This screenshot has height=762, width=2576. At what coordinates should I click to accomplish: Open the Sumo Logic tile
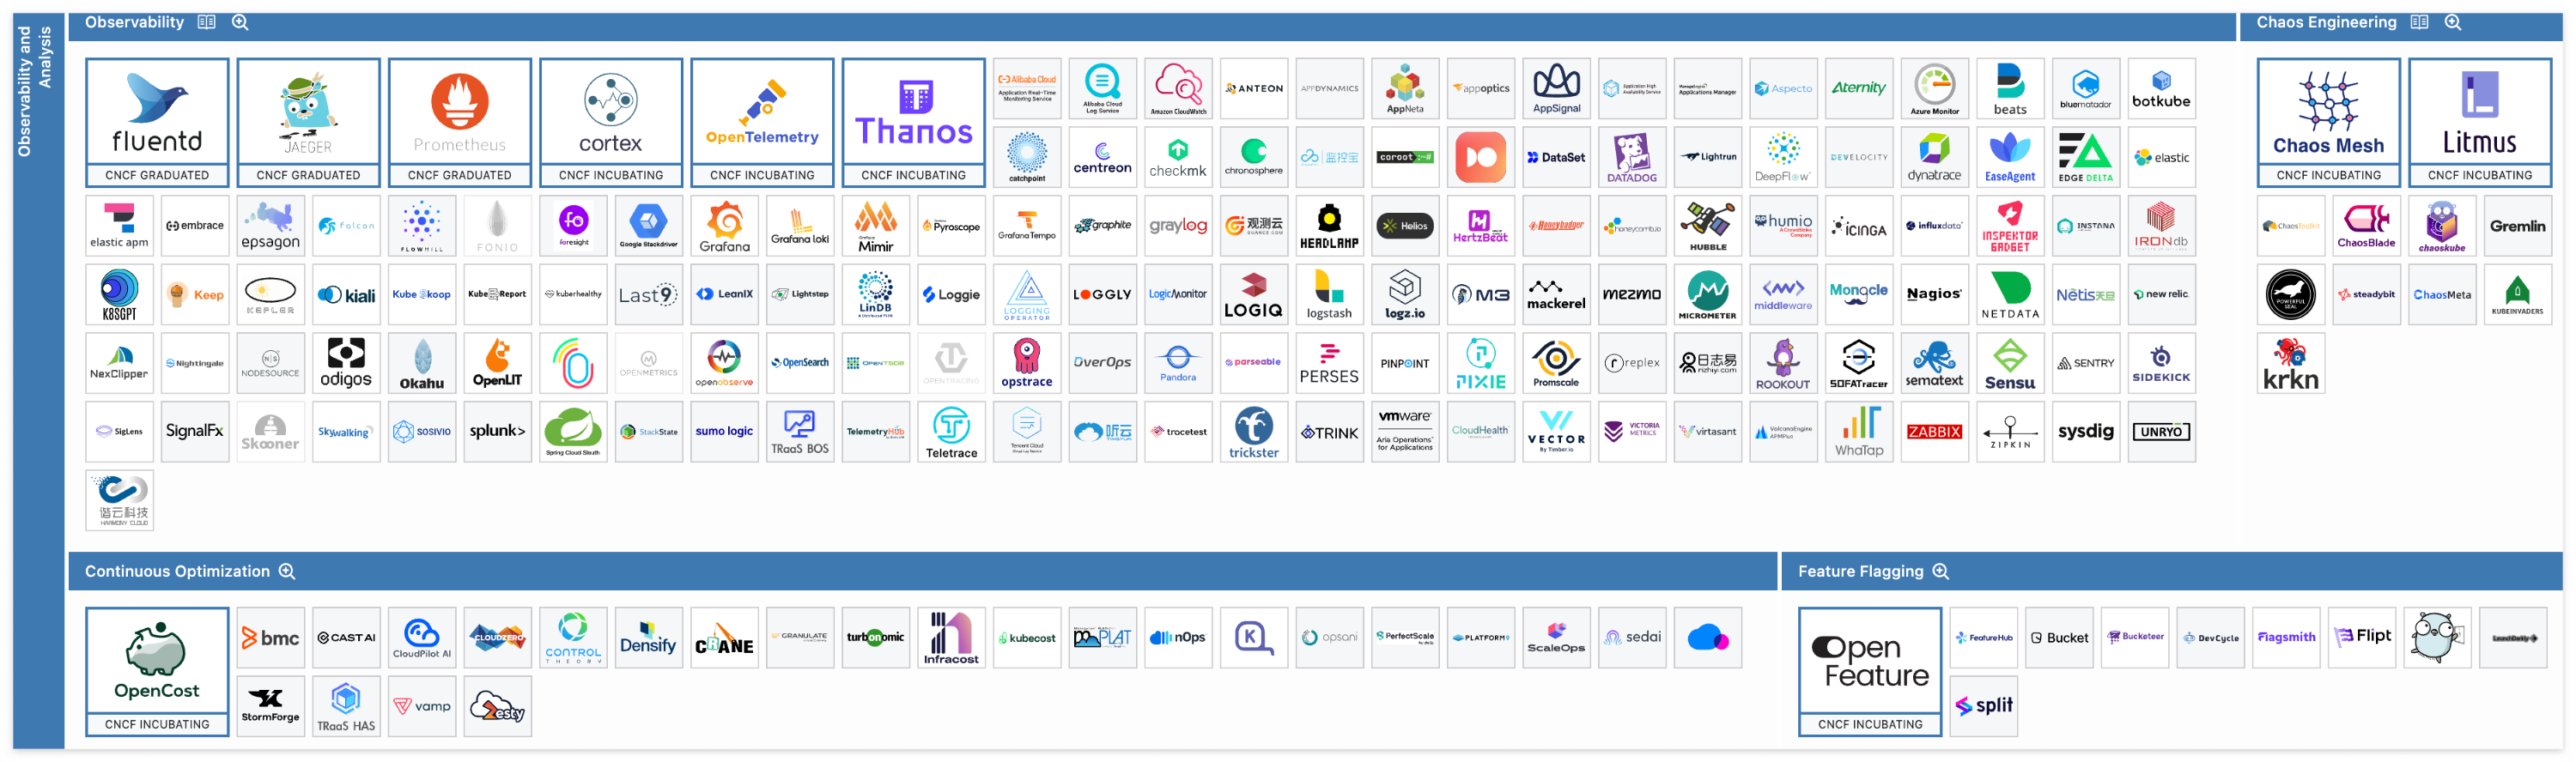(724, 431)
